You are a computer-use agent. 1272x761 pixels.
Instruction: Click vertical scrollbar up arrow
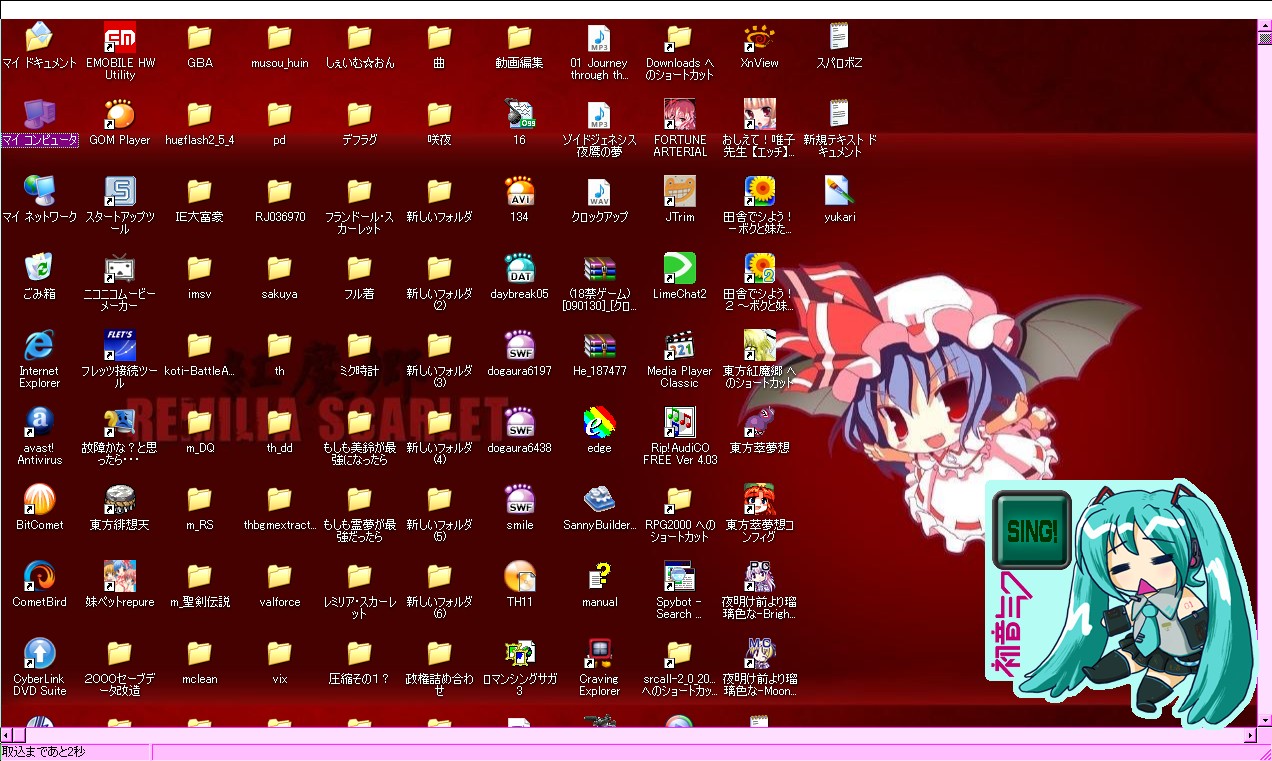tap(1264, 27)
